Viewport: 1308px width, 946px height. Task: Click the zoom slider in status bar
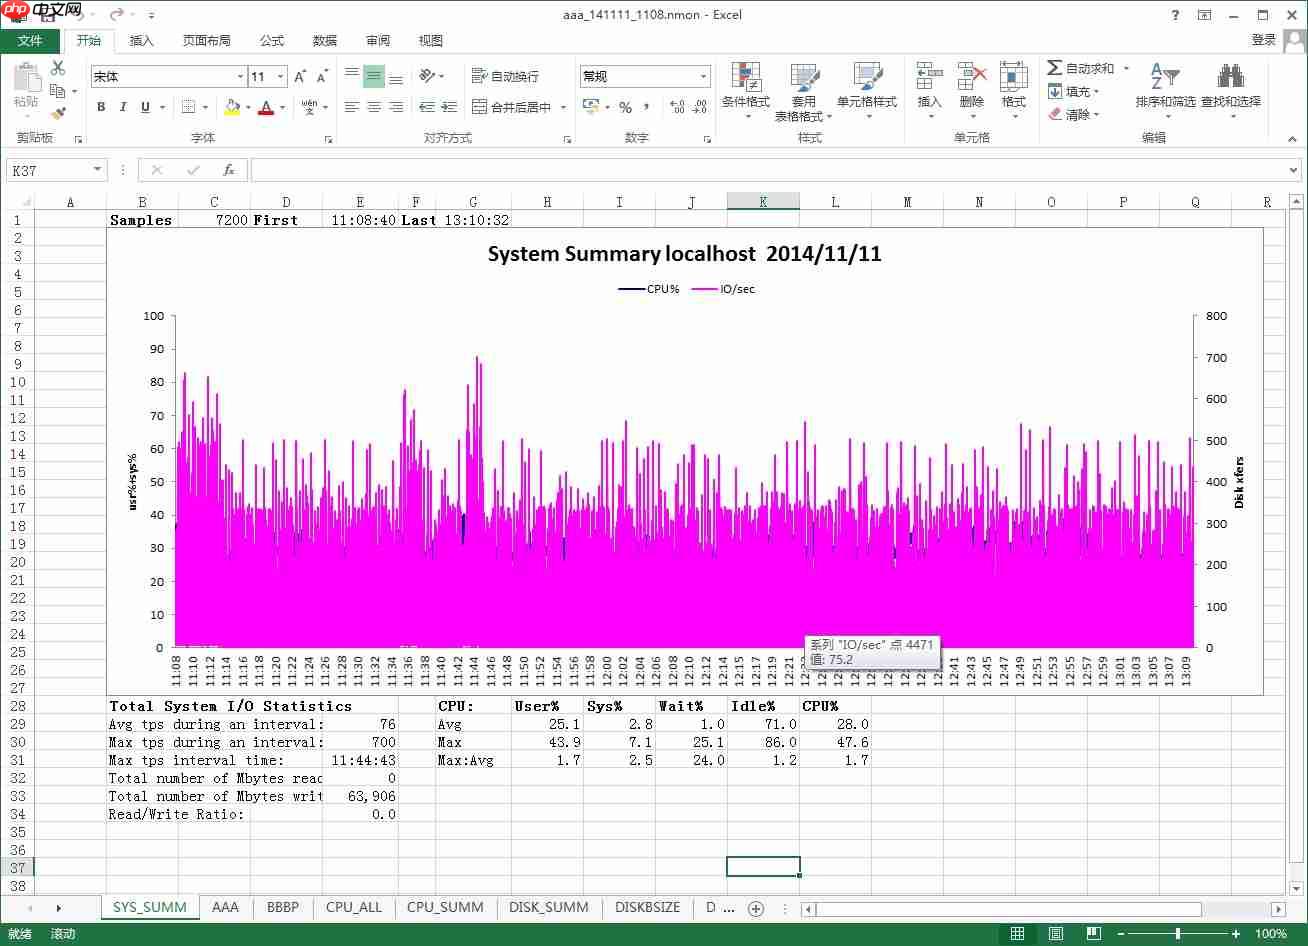1178,933
